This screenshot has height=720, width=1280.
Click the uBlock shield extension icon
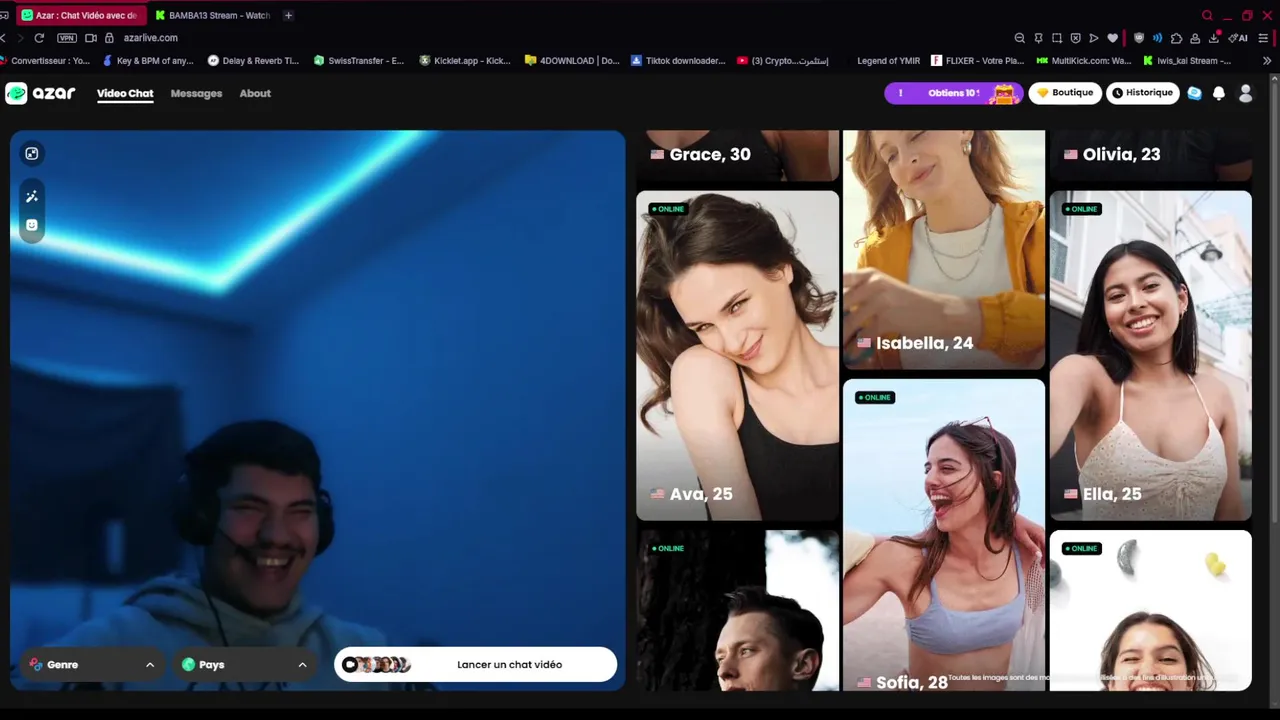point(1138,38)
